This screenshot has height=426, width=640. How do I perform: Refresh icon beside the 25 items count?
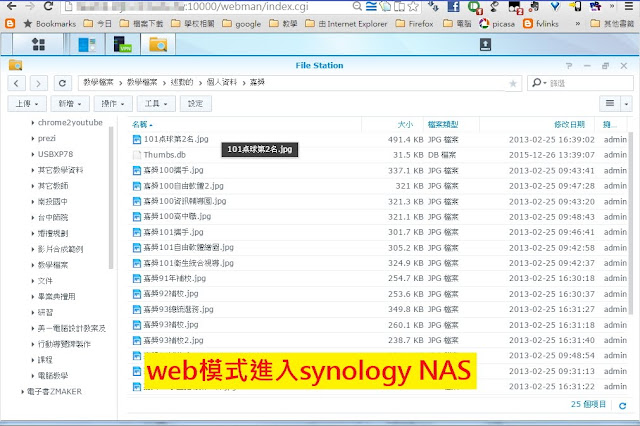(622, 405)
